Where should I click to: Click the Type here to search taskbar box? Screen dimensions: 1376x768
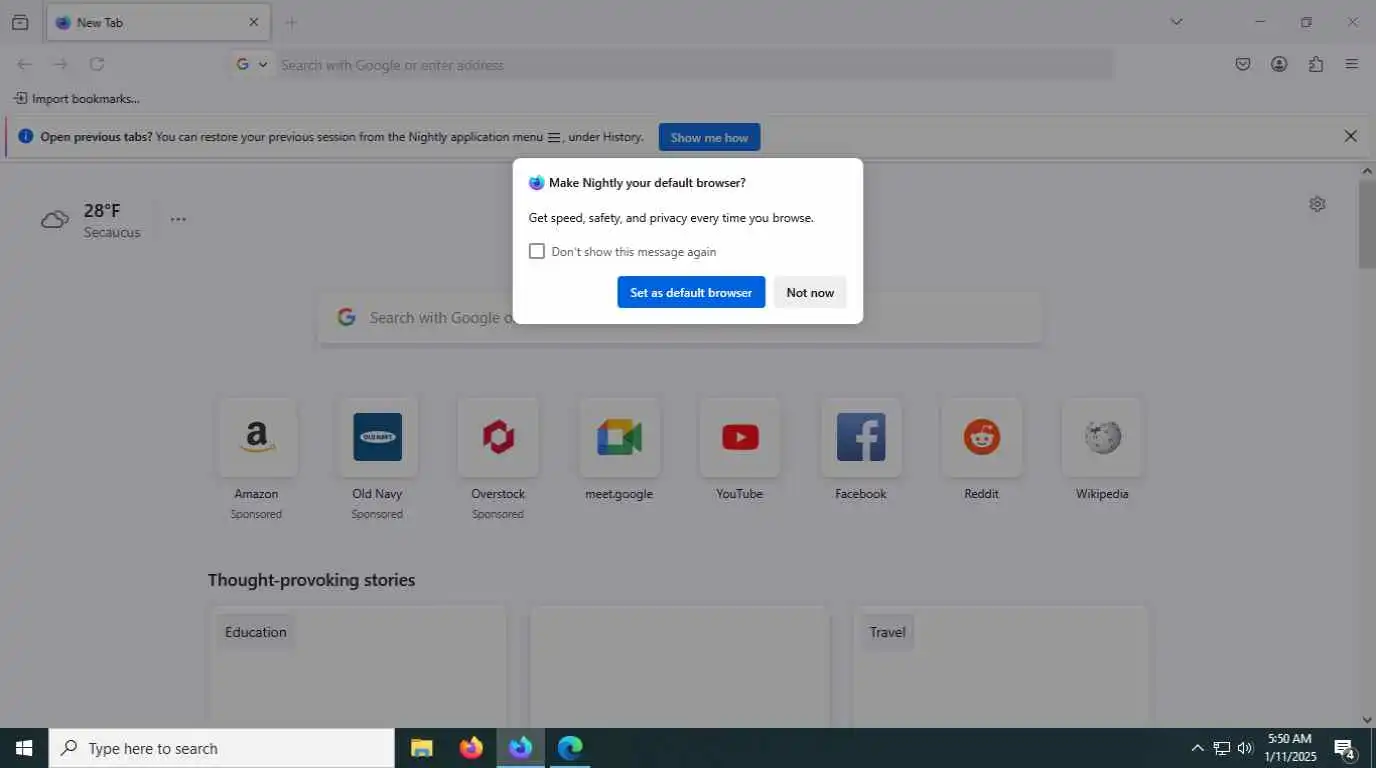[x=222, y=748]
